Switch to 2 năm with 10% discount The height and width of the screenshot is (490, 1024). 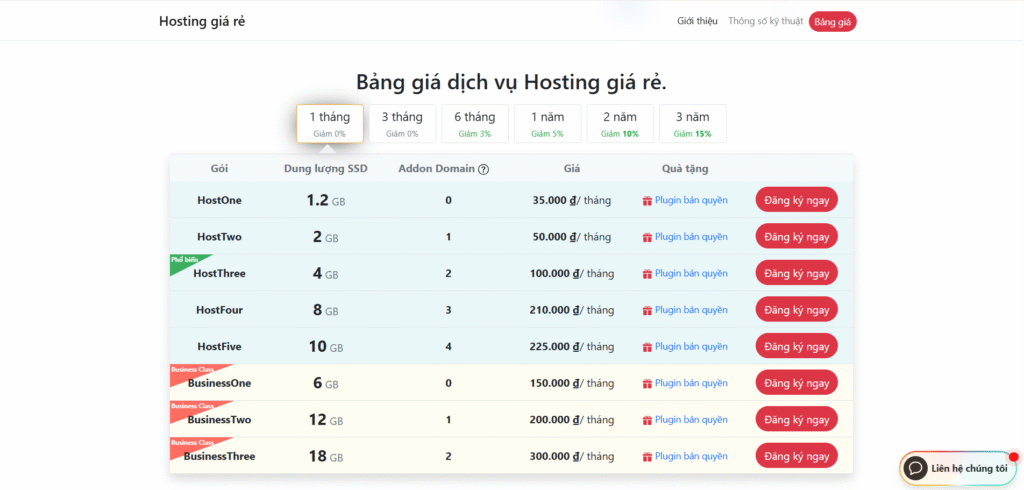(x=619, y=124)
